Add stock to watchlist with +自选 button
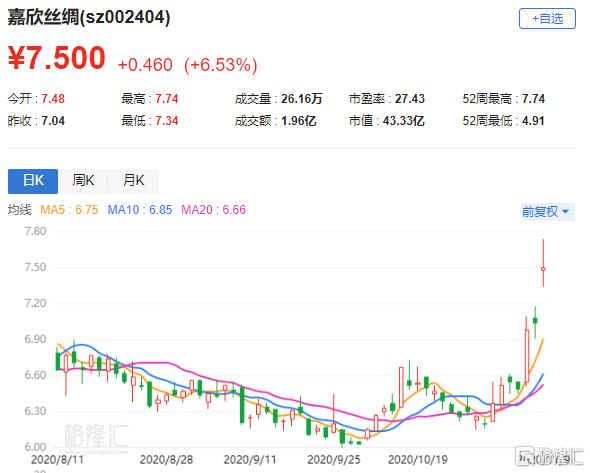The width and height of the screenshot is (590, 473). (547, 18)
